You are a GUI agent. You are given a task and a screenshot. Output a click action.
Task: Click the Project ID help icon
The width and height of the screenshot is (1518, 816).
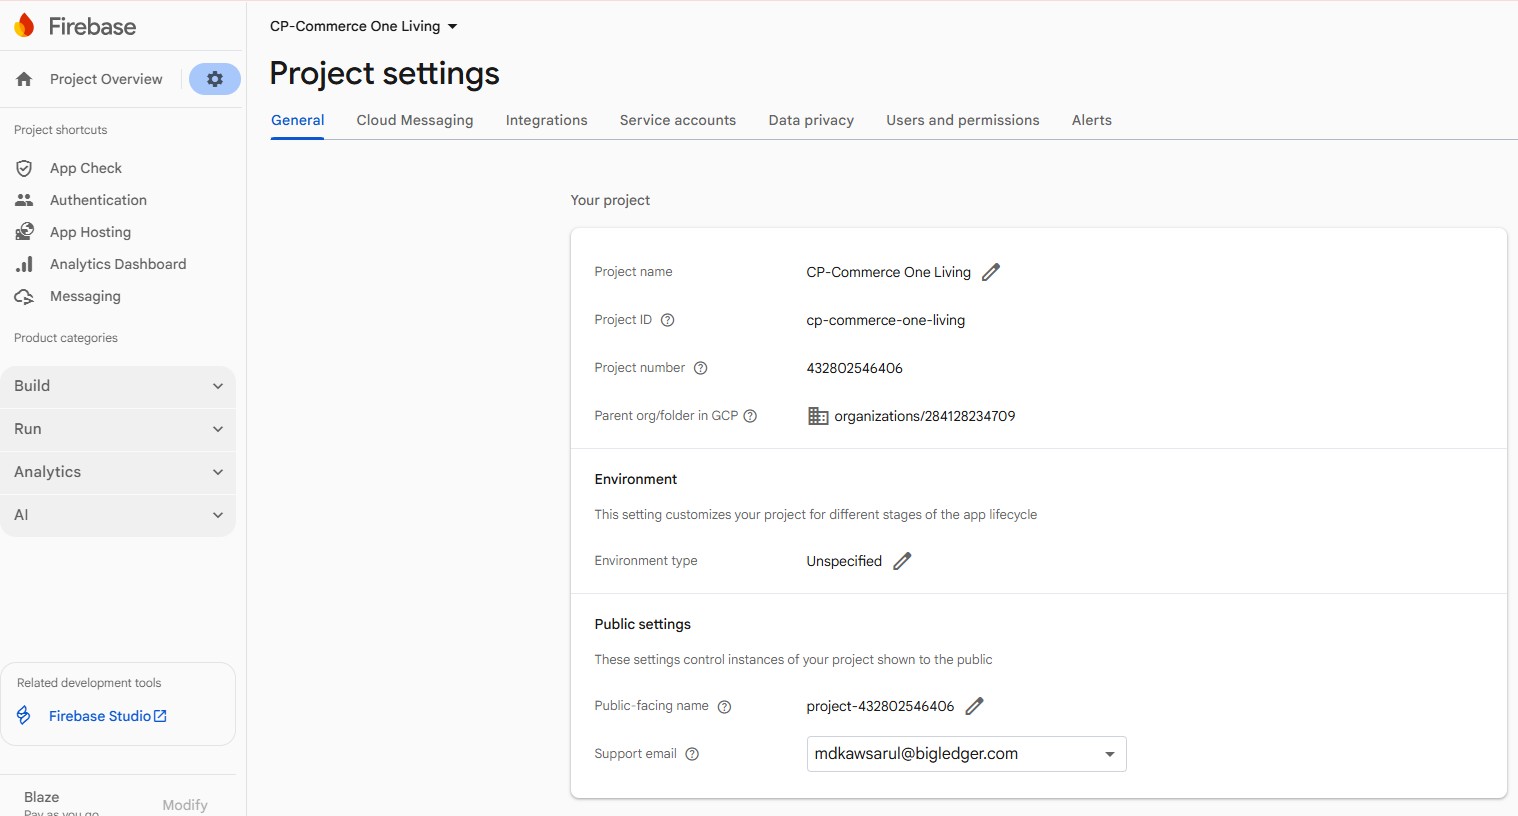click(x=667, y=320)
